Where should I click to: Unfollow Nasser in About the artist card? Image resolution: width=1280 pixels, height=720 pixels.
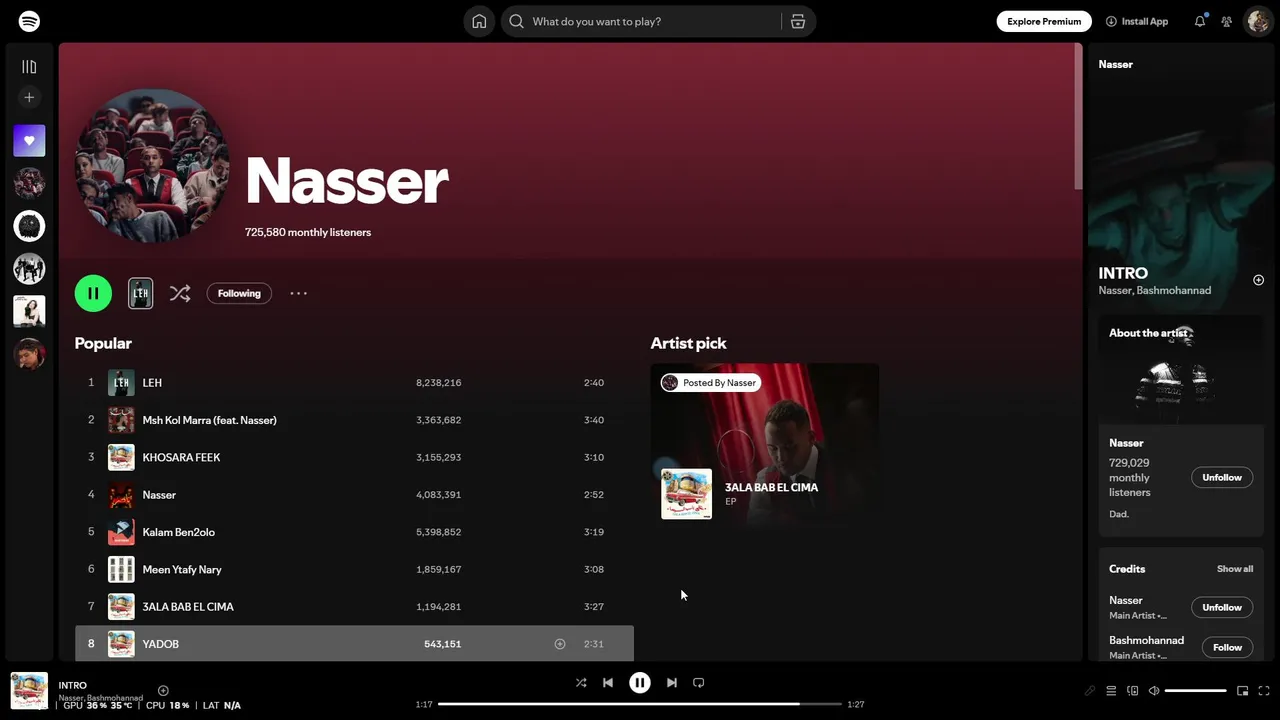tap(1222, 478)
